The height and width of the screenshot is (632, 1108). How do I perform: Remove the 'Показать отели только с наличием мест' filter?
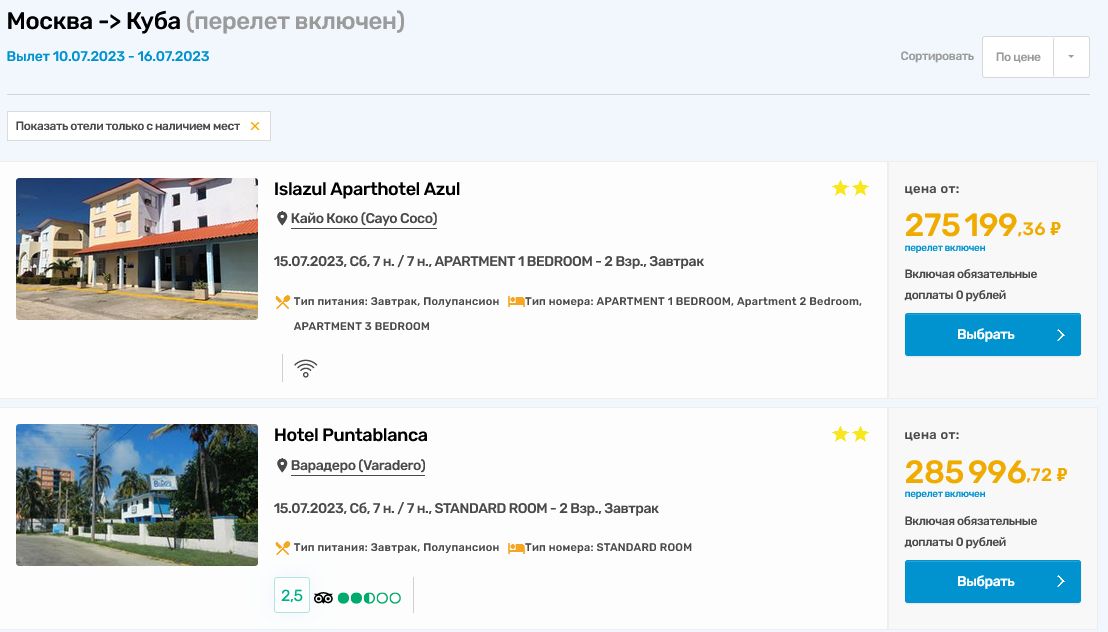click(x=255, y=126)
